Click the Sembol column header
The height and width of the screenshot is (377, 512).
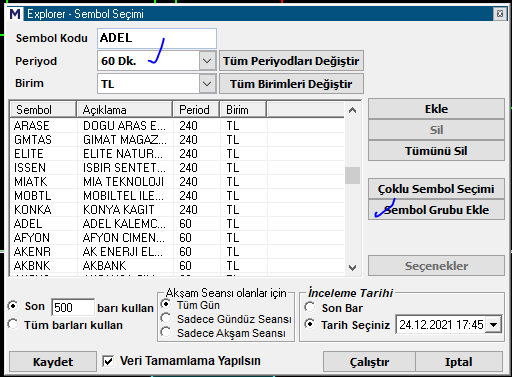(x=43, y=110)
